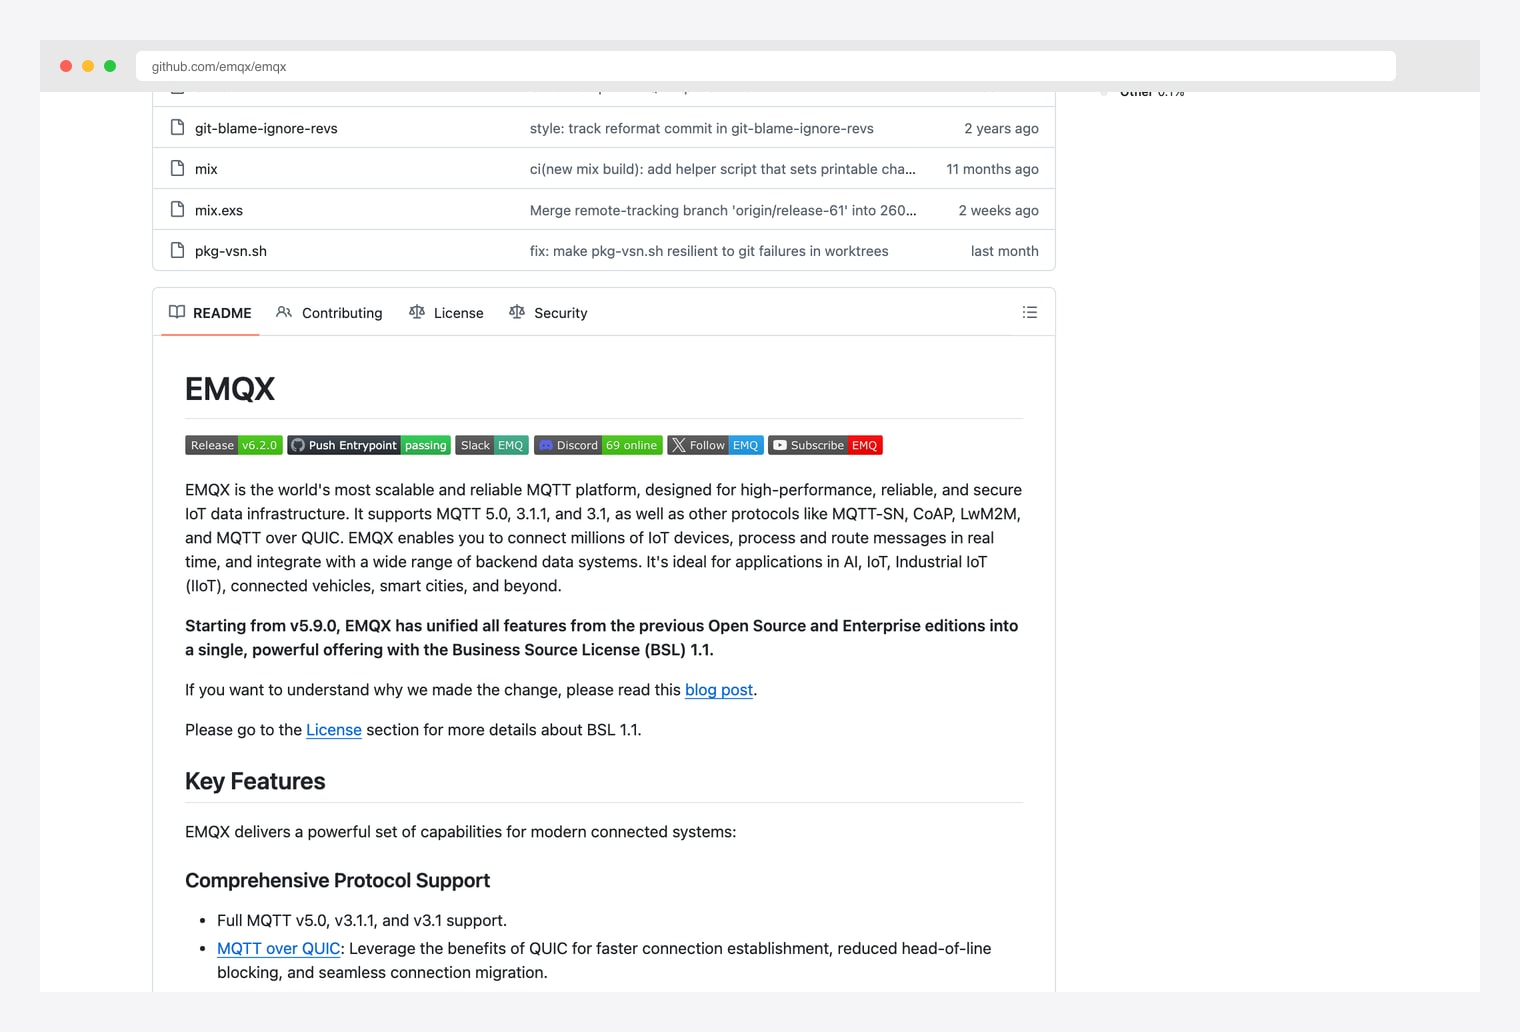Switch to the Security tab
Viewport: 1520px width, 1032px height.
pos(548,313)
